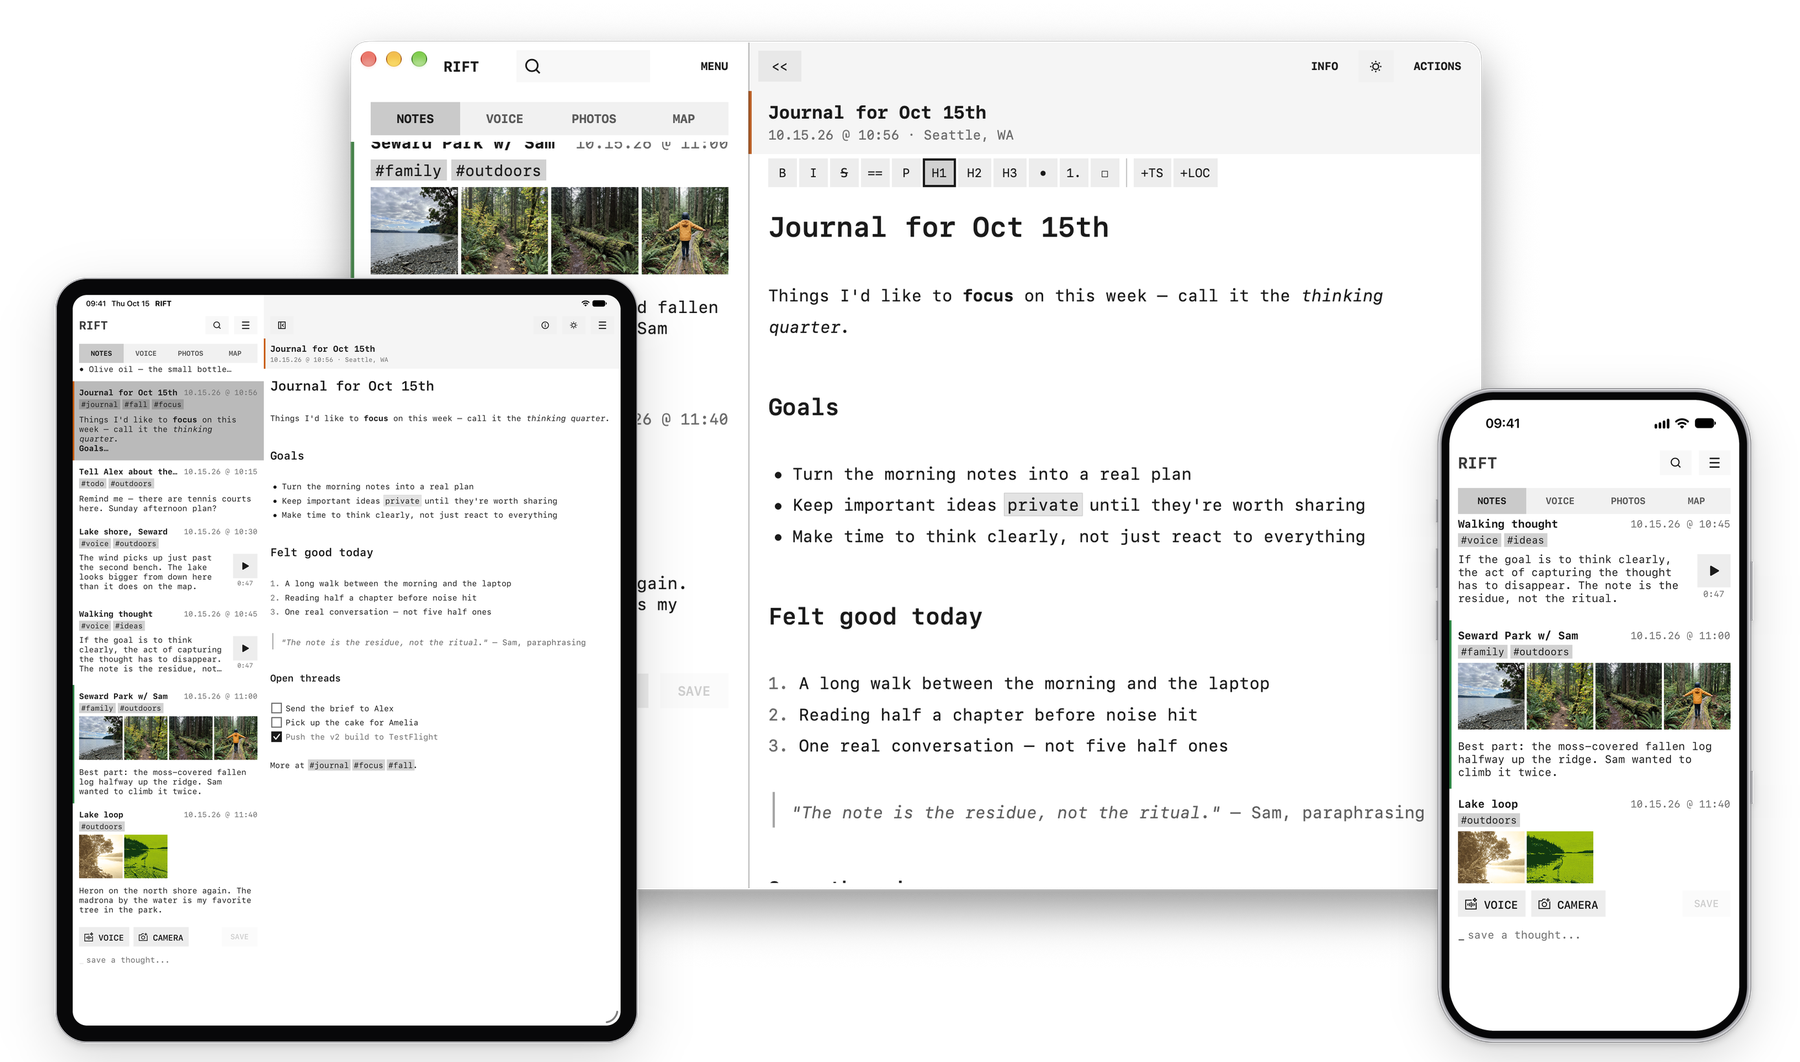Image resolution: width=1800 pixels, height=1062 pixels.
Task: Tap the search icon on the tablet
Action: point(217,325)
